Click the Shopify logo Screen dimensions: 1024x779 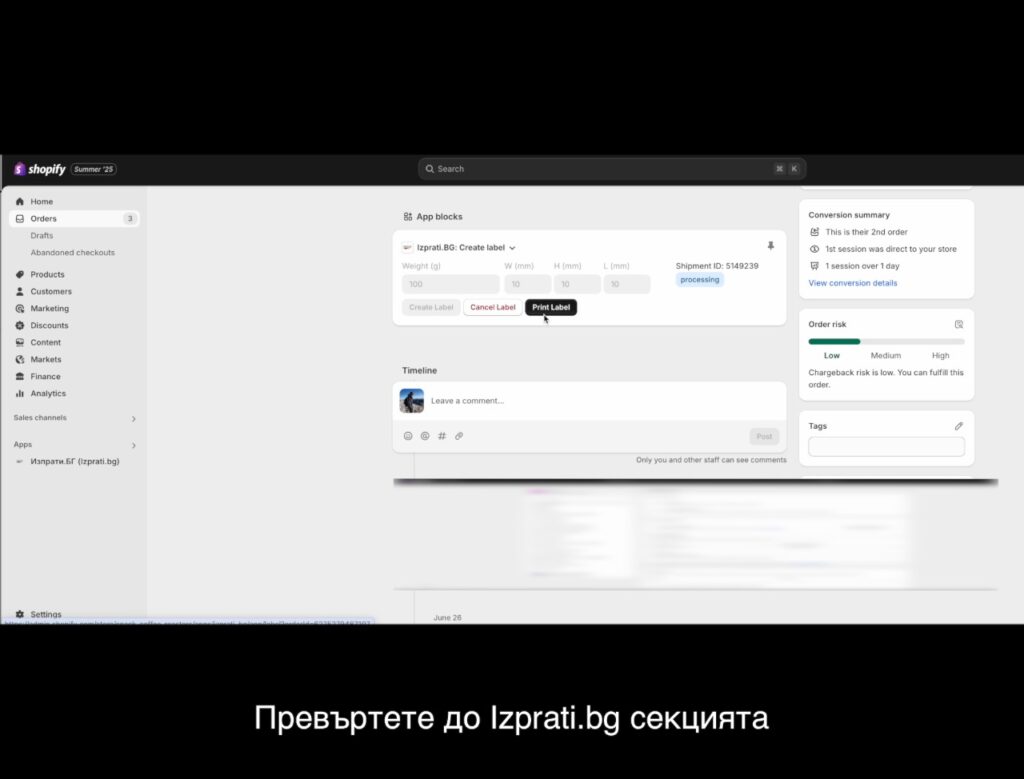[x=40, y=169]
